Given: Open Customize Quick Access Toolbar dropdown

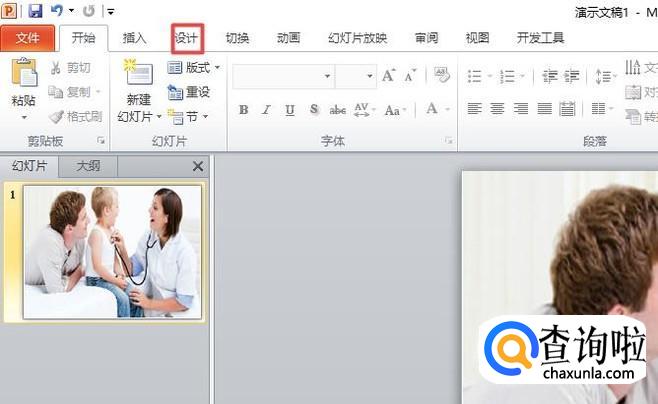Looking at the screenshot, I should tap(111, 12).
